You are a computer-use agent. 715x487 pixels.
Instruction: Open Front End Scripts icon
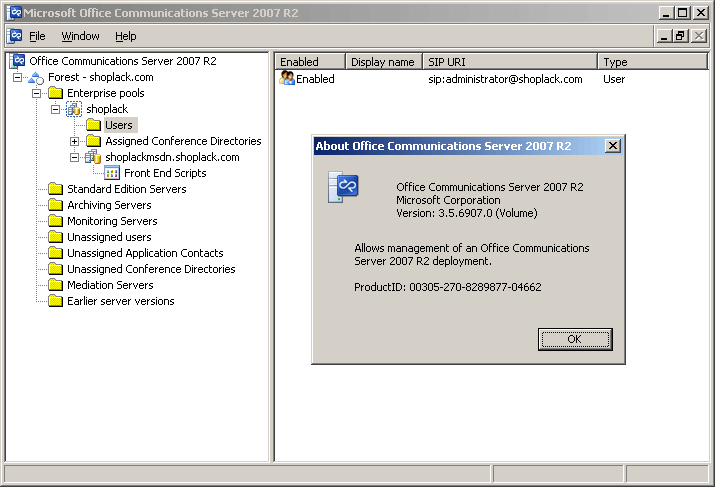[112, 173]
